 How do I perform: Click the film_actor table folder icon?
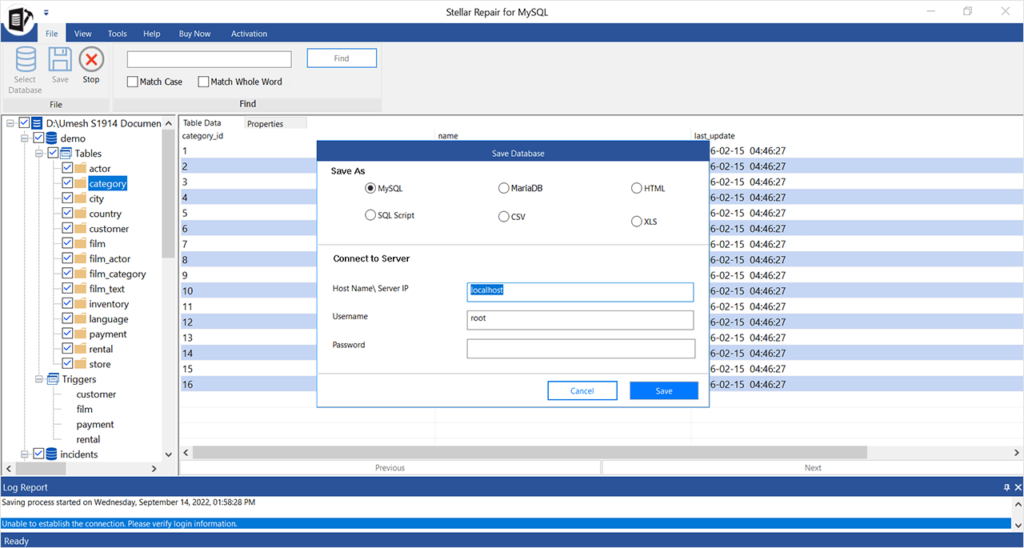point(80,259)
